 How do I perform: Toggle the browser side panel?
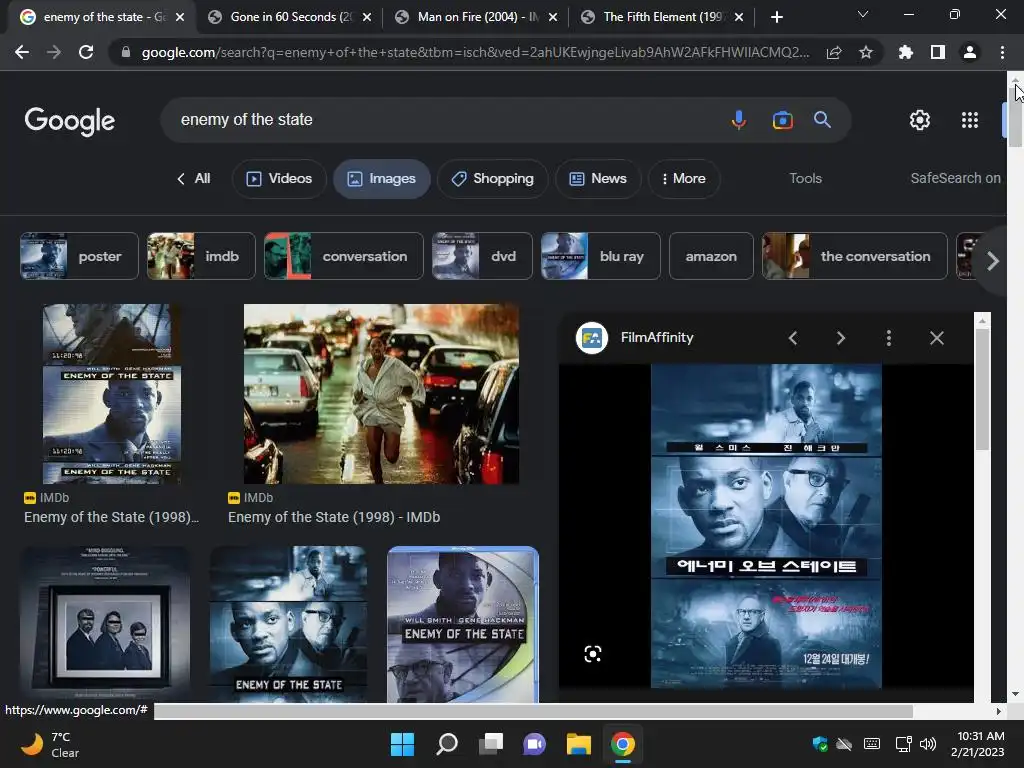(x=938, y=52)
